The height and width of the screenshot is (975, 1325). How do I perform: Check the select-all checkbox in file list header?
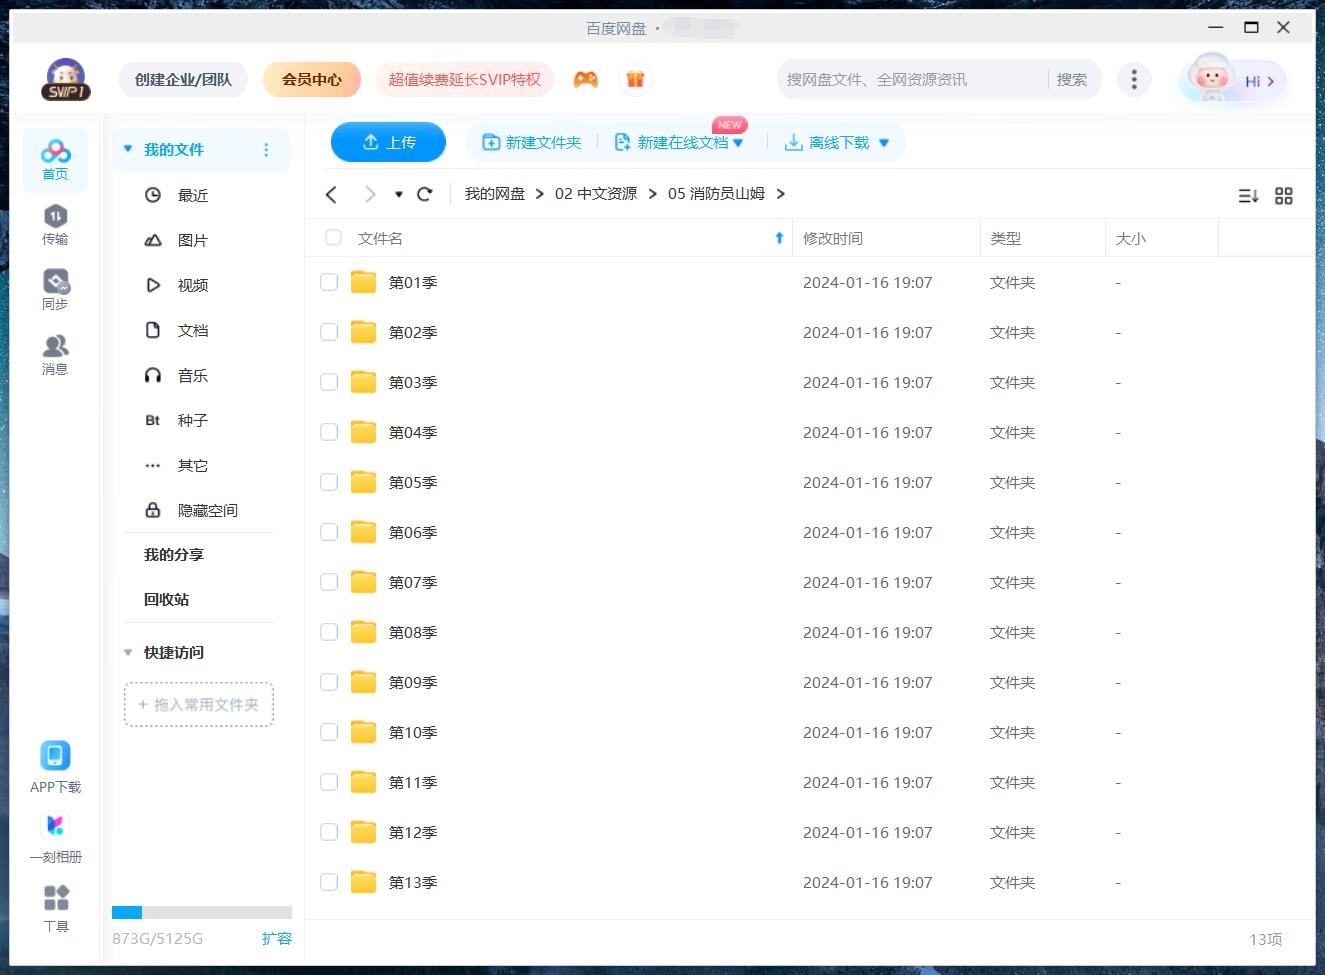[x=332, y=238]
